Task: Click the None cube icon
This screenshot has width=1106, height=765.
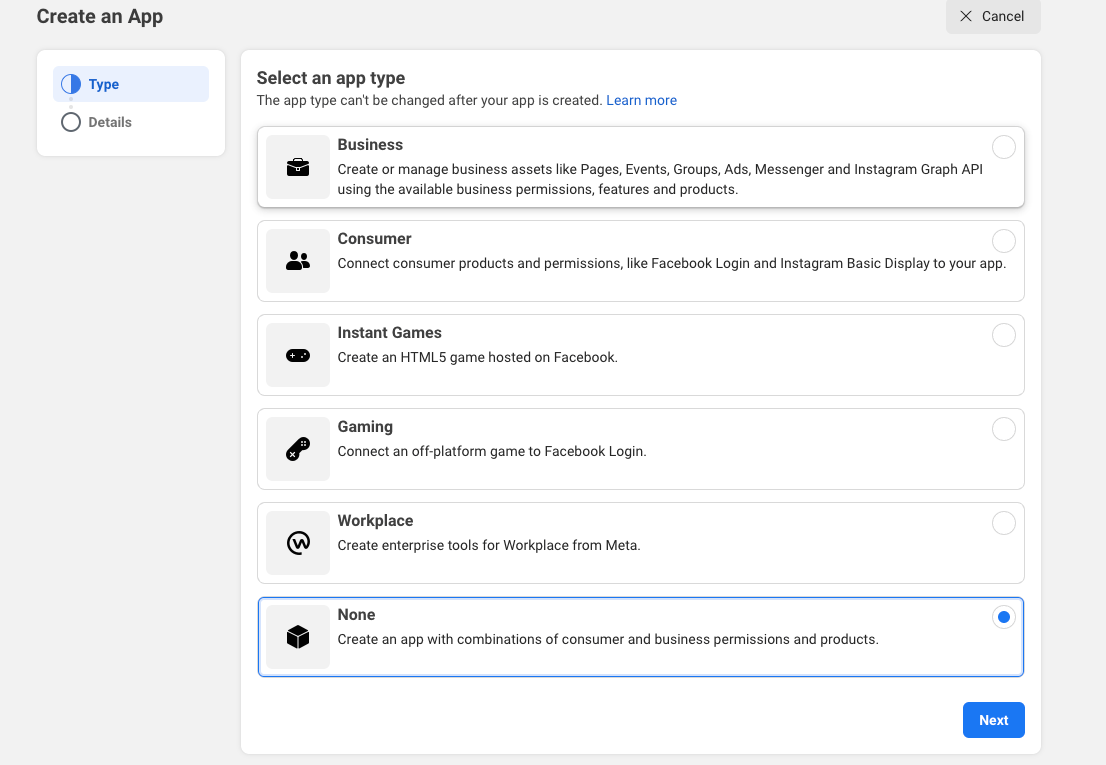Action: click(x=298, y=637)
